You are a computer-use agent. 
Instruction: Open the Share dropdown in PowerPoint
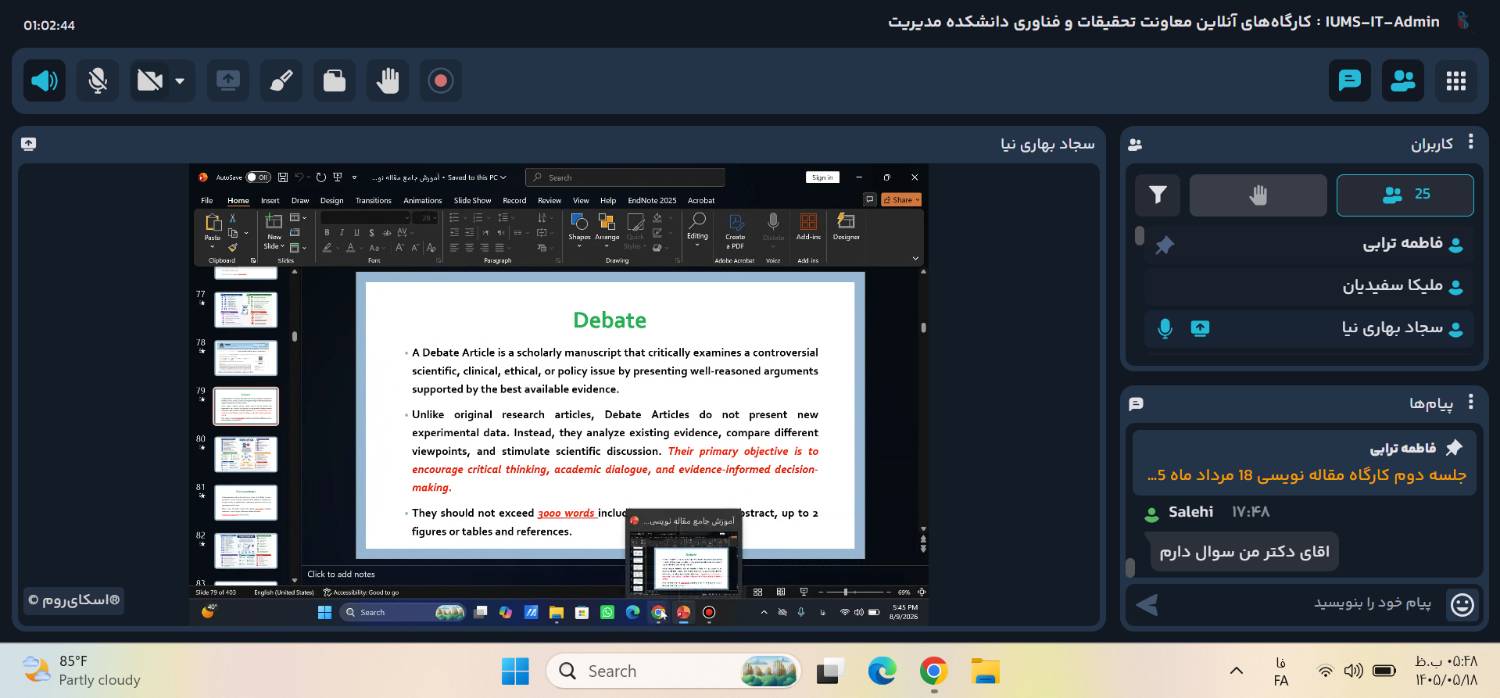(x=902, y=200)
